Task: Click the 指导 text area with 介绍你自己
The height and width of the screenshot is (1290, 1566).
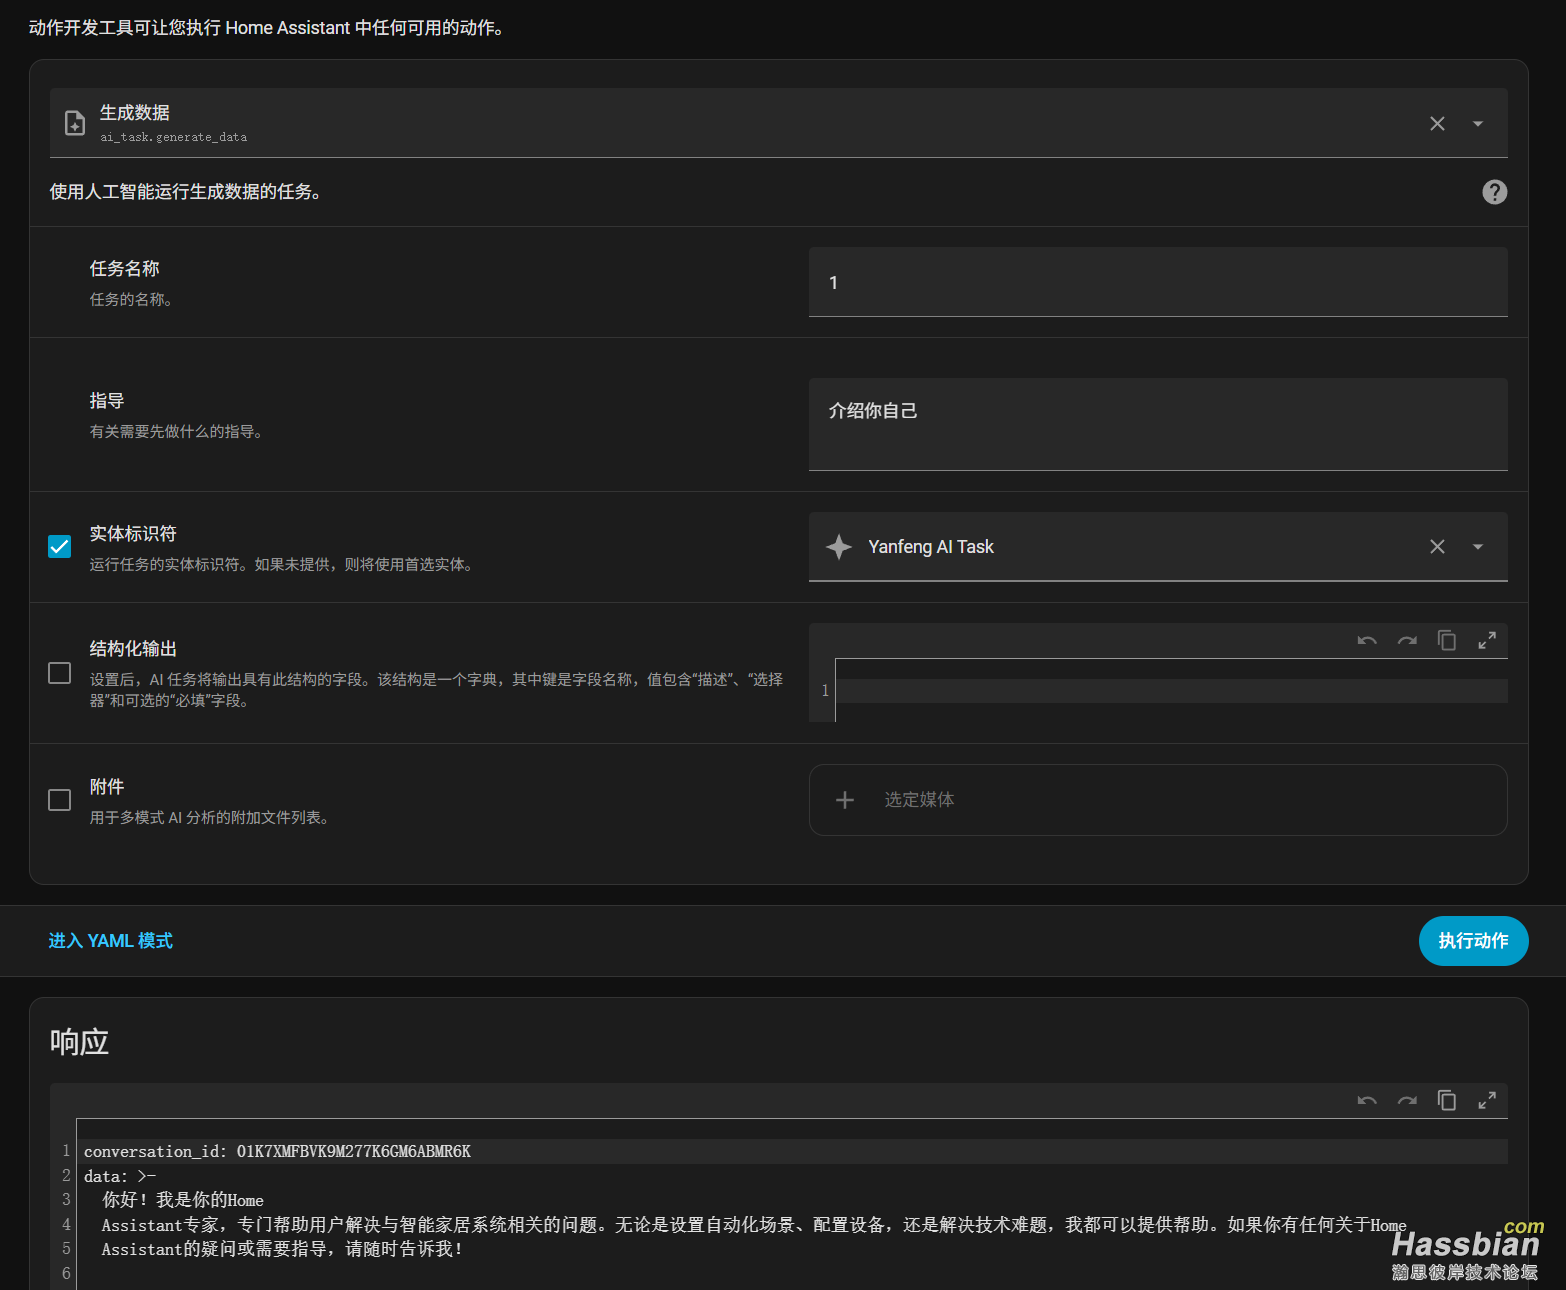Action: (1157, 423)
